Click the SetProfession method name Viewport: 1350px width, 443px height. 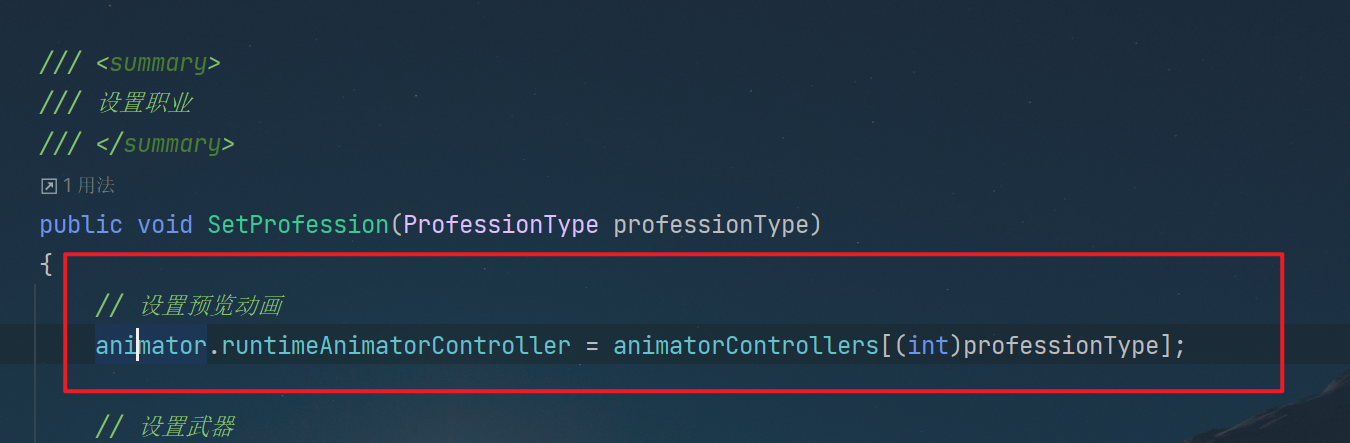298,225
